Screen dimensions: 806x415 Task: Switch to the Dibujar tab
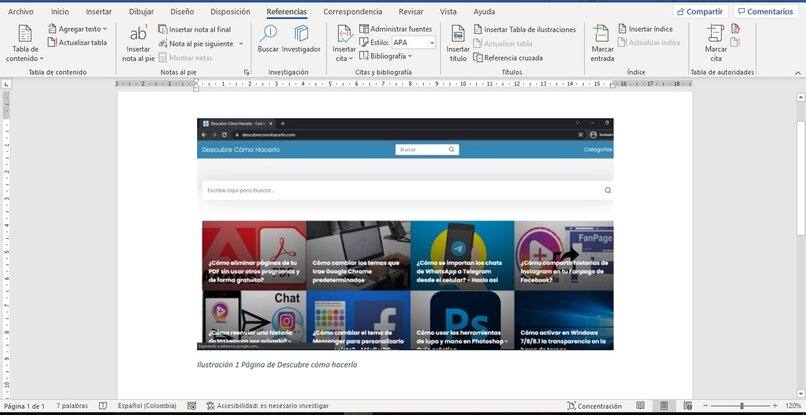point(141,11)
